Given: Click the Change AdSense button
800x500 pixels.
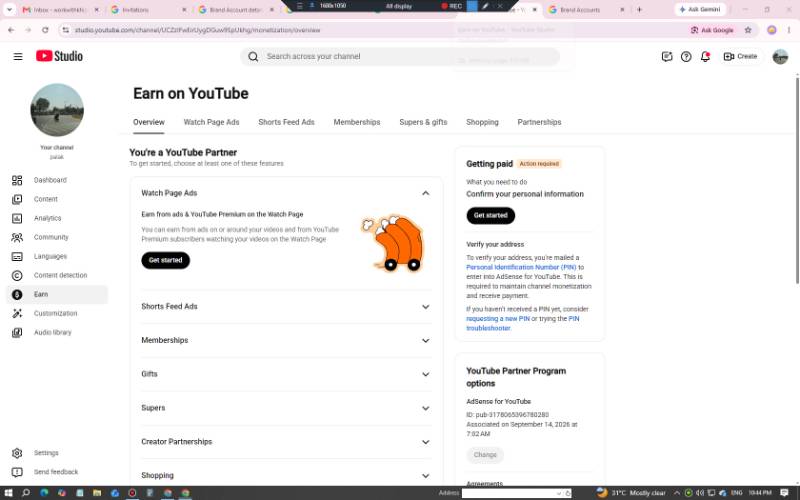Looking at the screenshot, I should 485,455.
